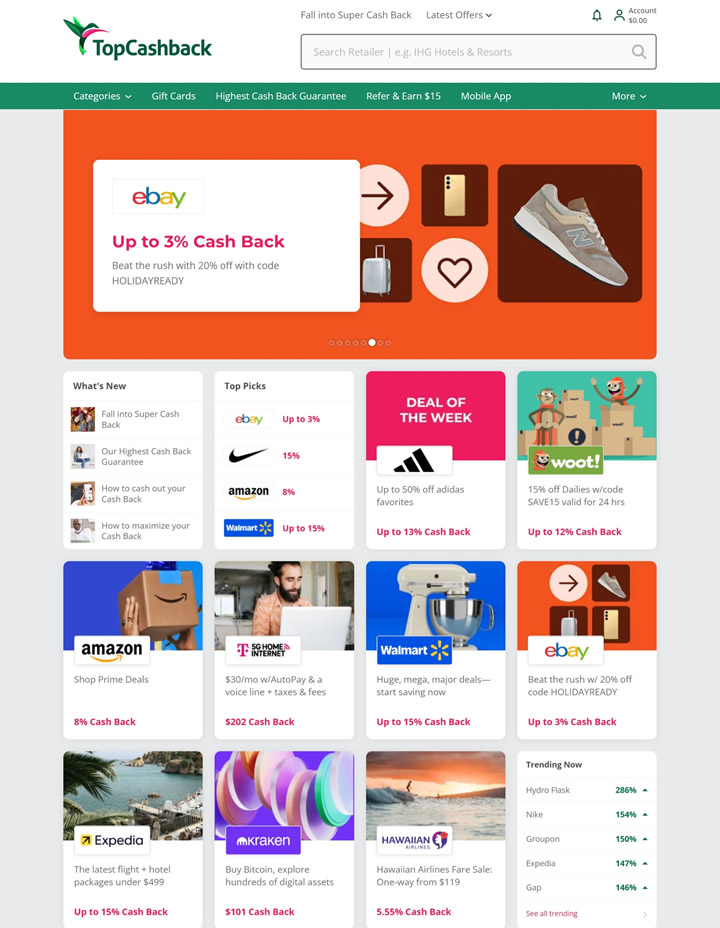Expand the Latest Offers dropdown
Screen dimensions: 720x928
point(459,15)
